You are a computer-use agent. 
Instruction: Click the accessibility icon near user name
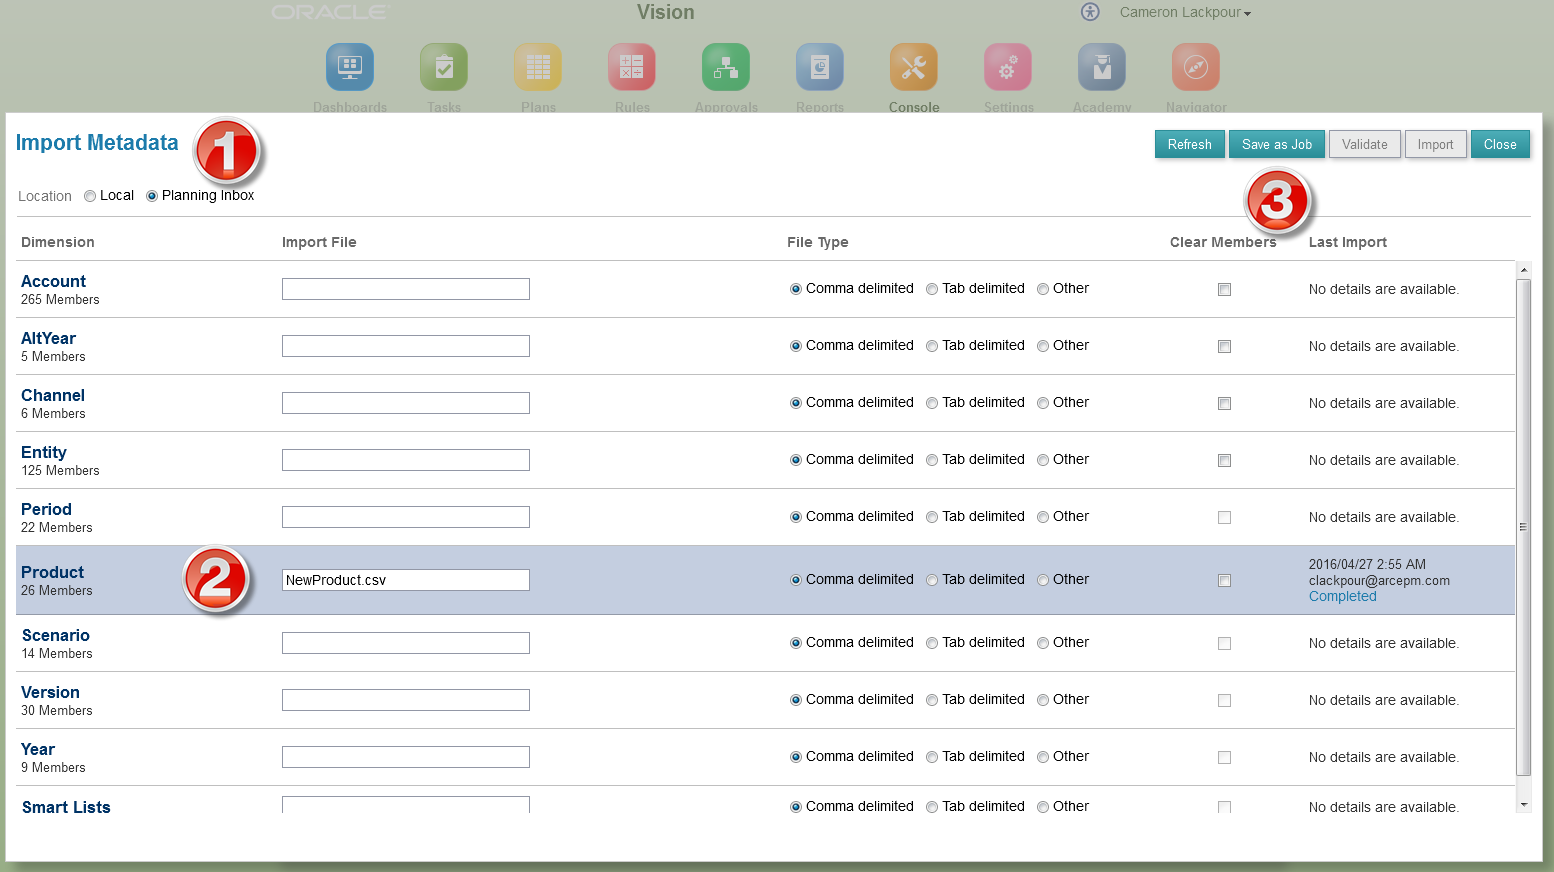tap(1090, 12)
